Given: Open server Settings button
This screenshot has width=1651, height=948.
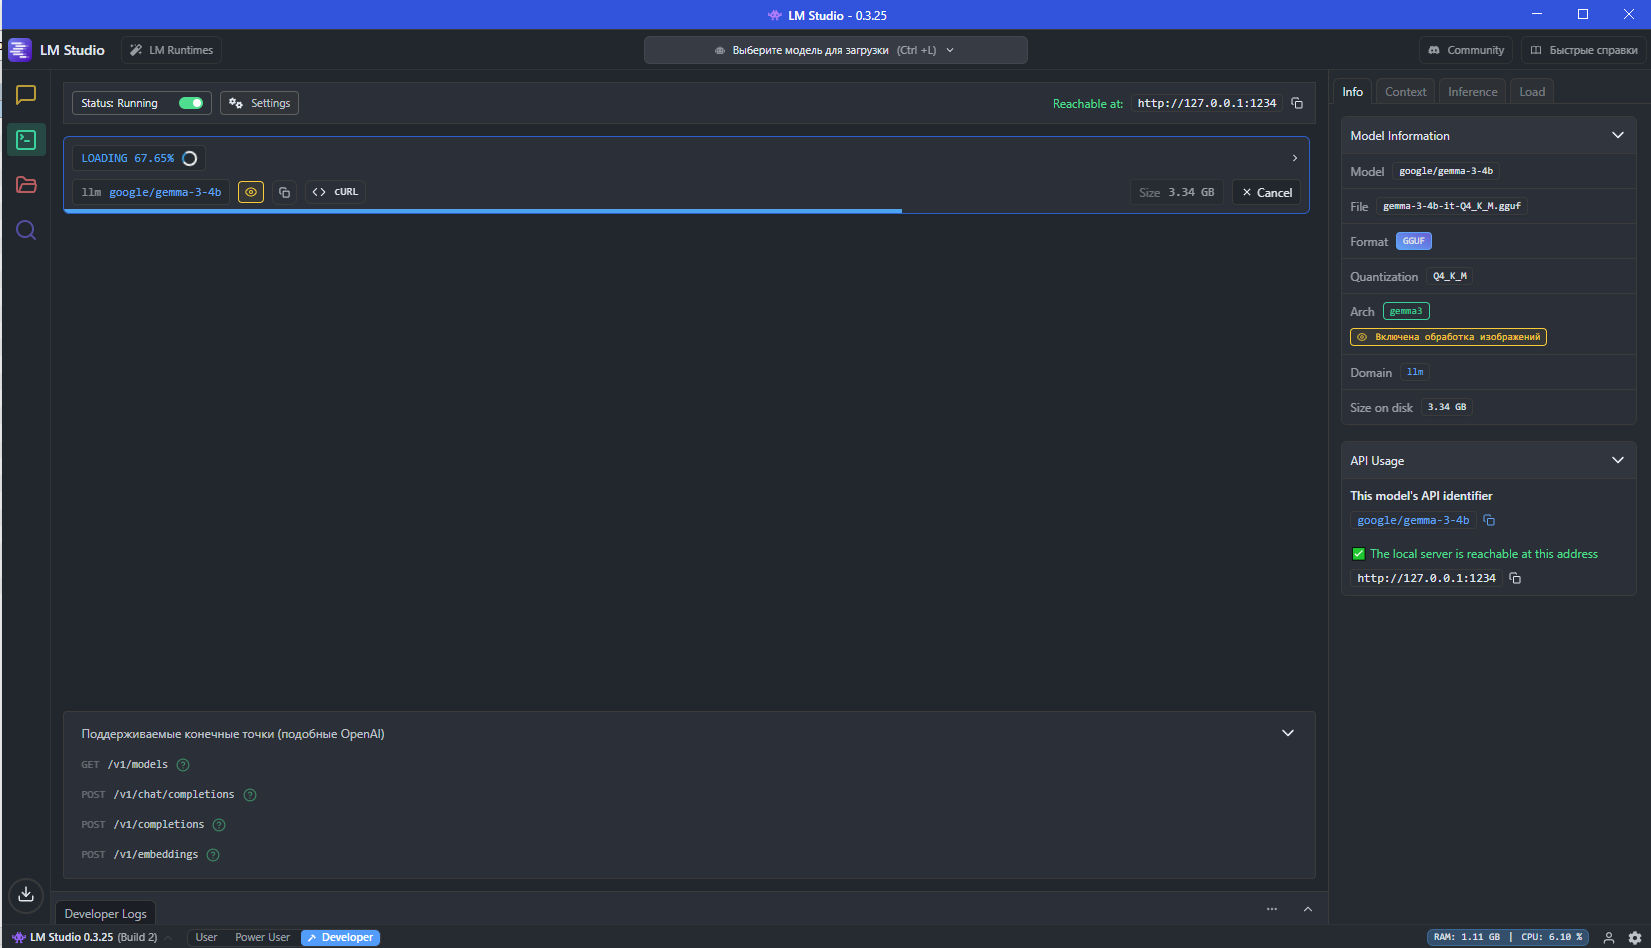Looking at the screenshot, I should (259, 103).
